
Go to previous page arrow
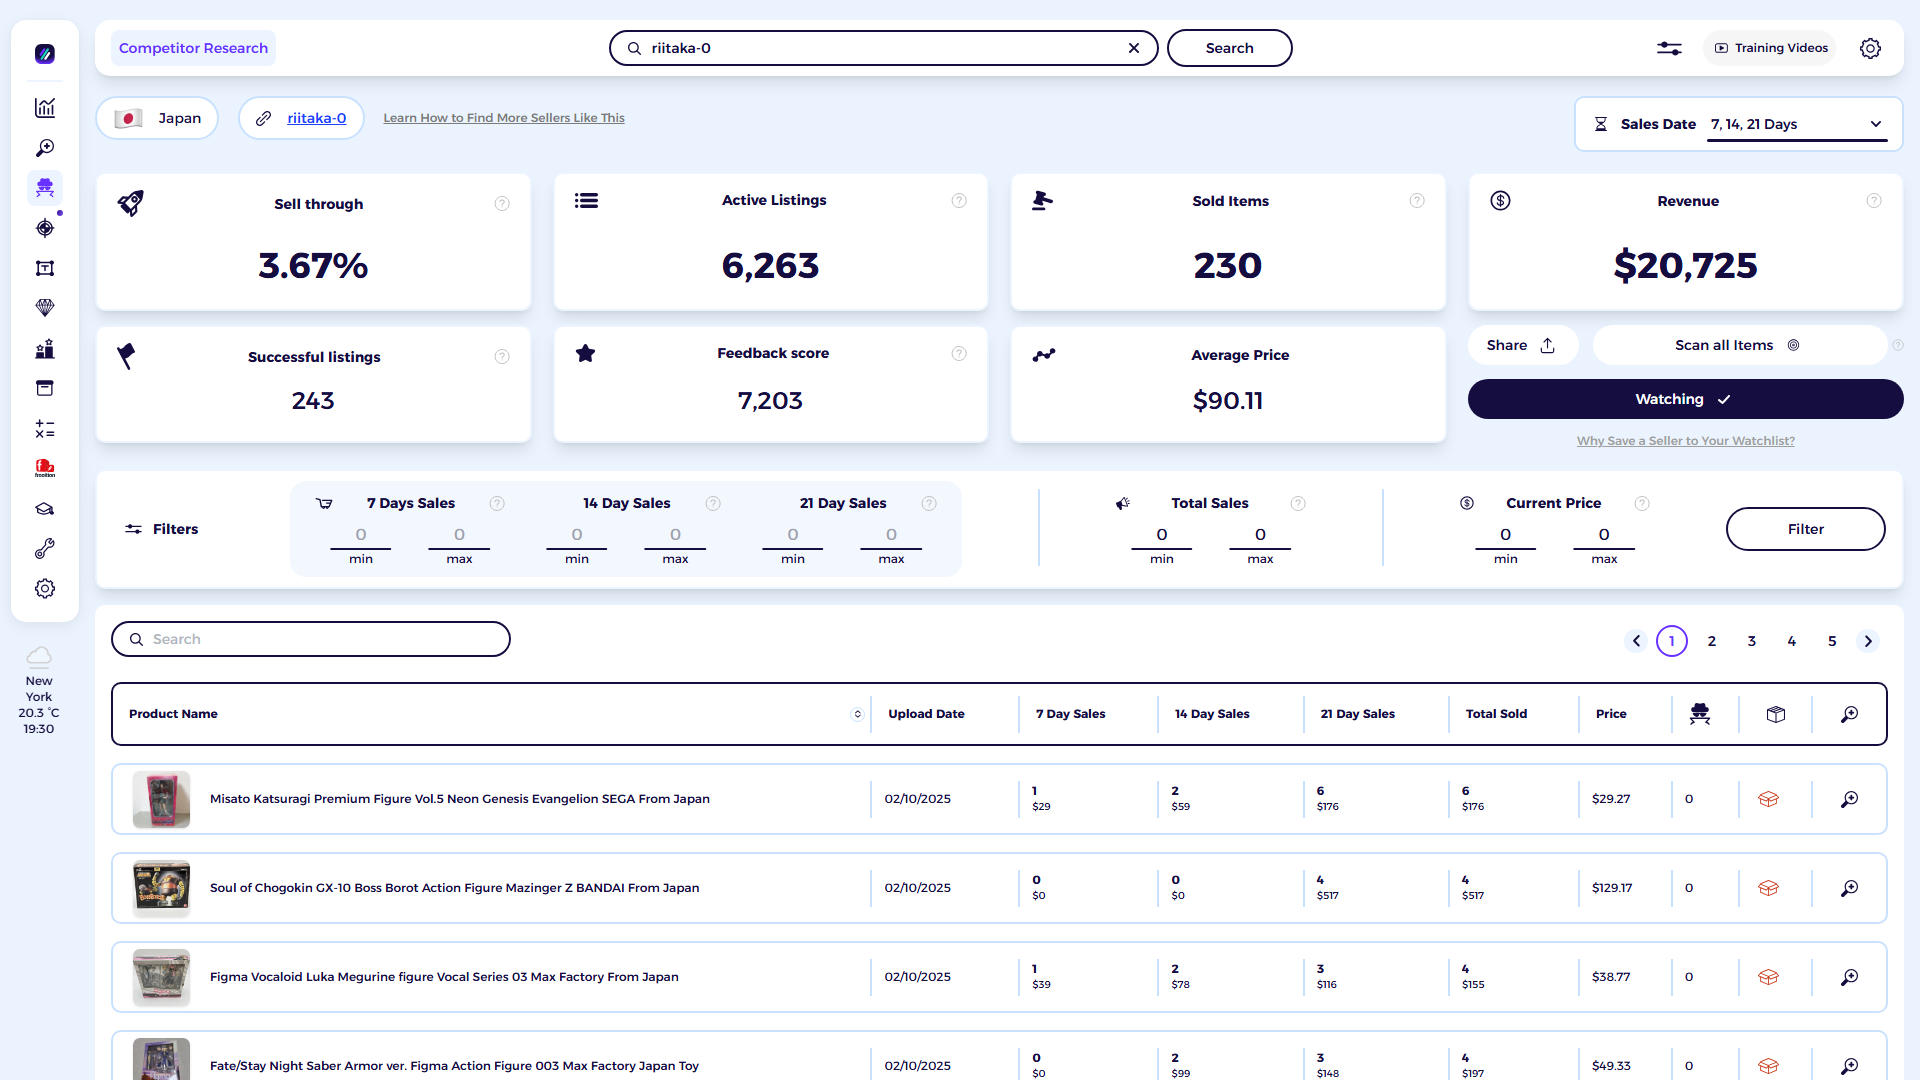1636,641
